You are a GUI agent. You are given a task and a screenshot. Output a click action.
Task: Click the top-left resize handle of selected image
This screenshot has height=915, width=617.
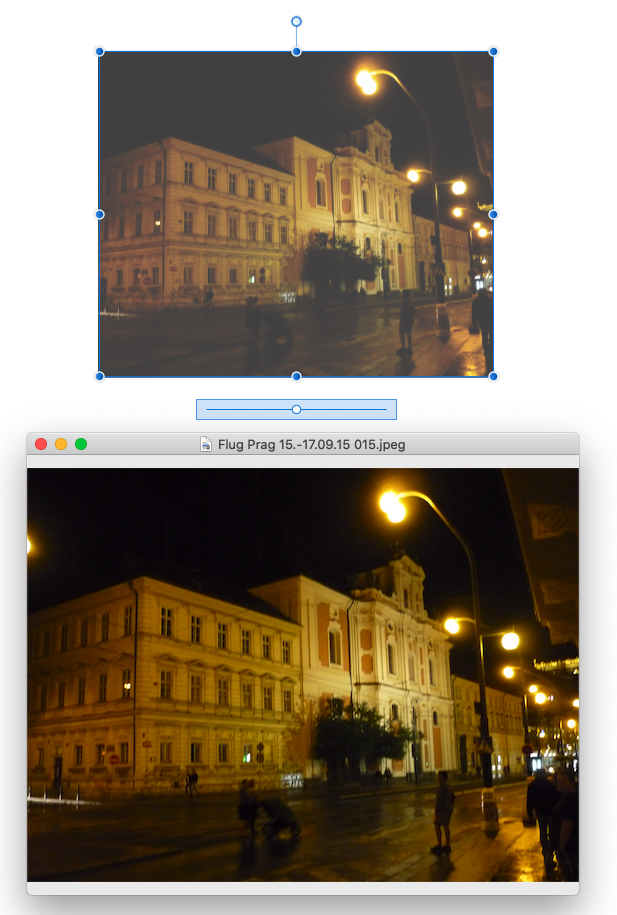[x=99, y=52]
